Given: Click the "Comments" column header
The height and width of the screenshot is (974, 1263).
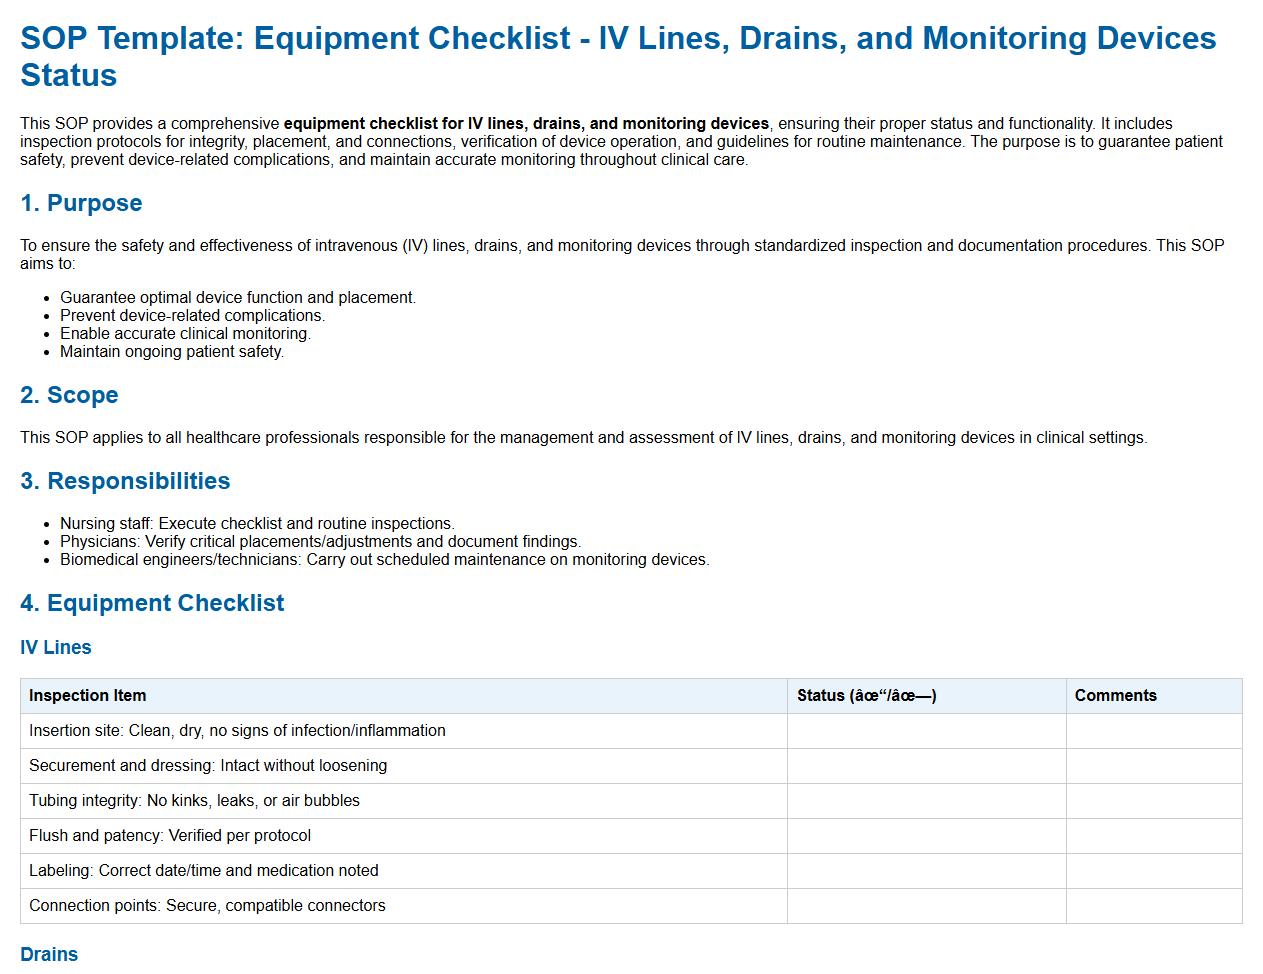Looking at the screenshot, I should click(x=1115, y=696).
